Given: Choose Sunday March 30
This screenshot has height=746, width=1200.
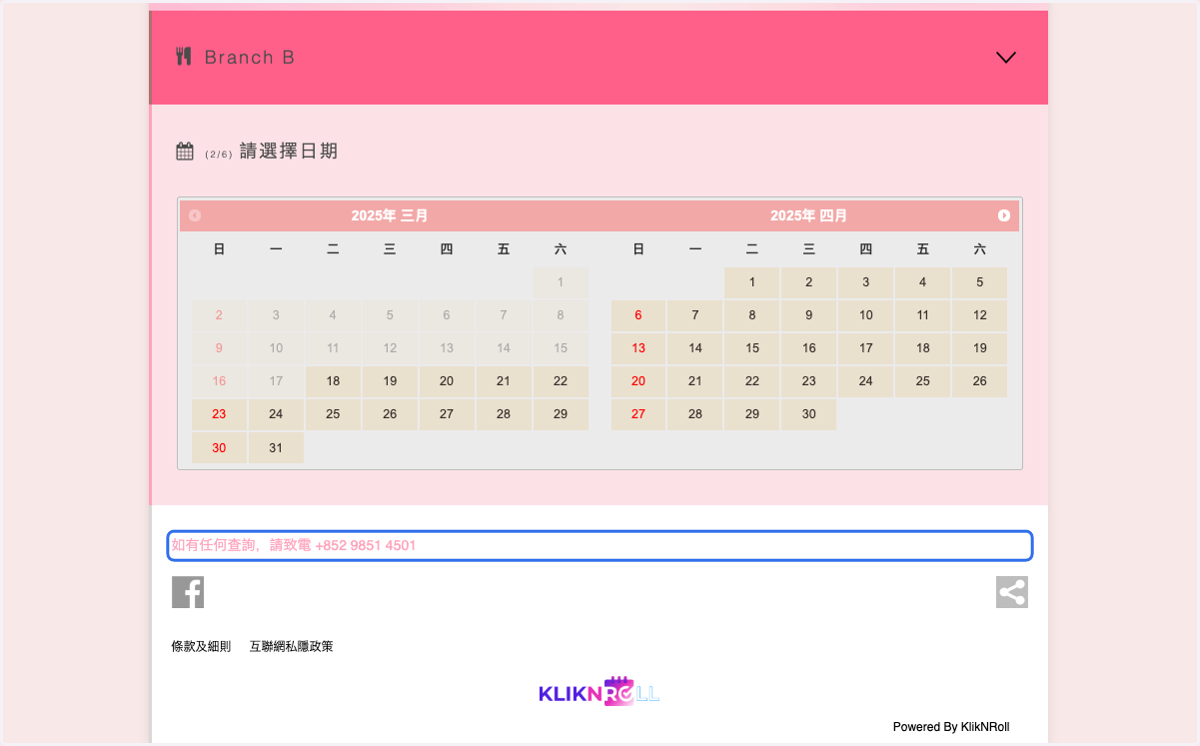Looking at the screenshot, I should point(219,448).
